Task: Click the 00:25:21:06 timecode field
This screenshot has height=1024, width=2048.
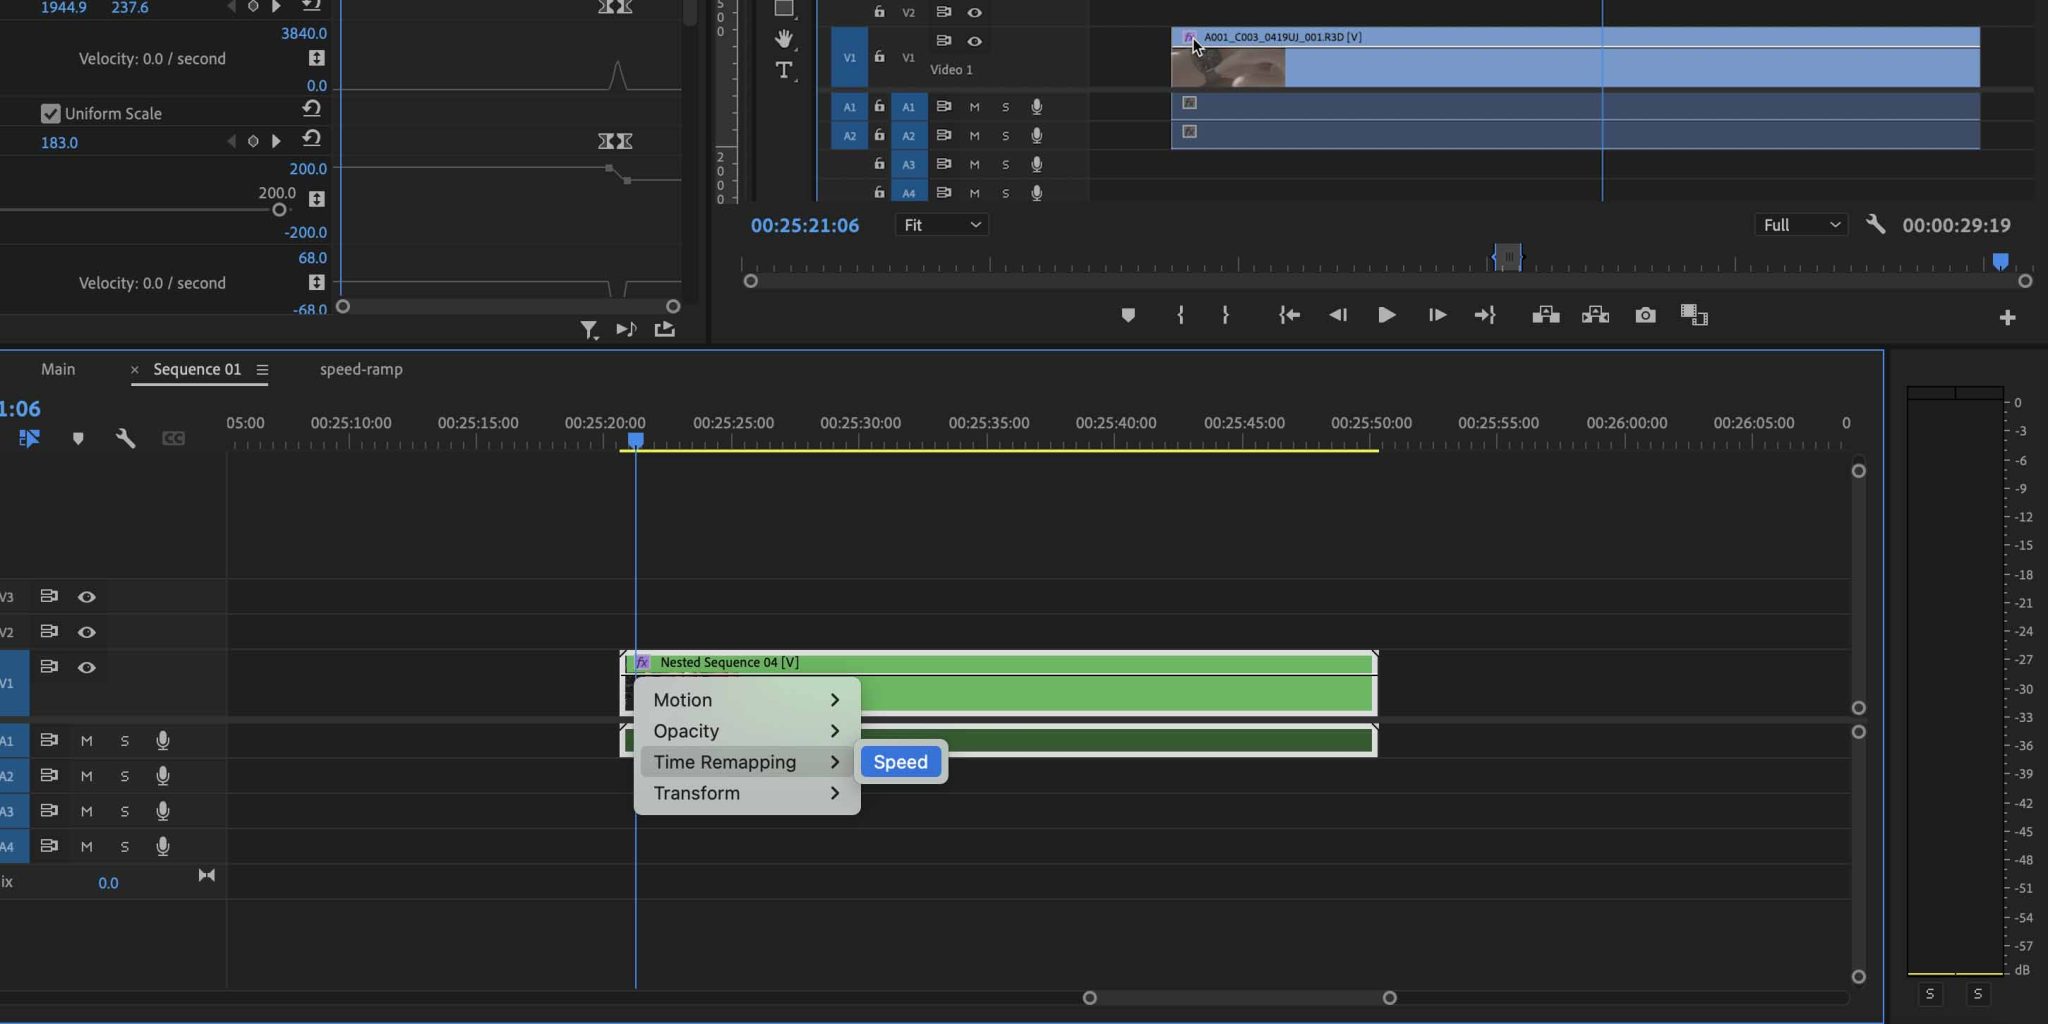Action: click(x=805, y=225)
